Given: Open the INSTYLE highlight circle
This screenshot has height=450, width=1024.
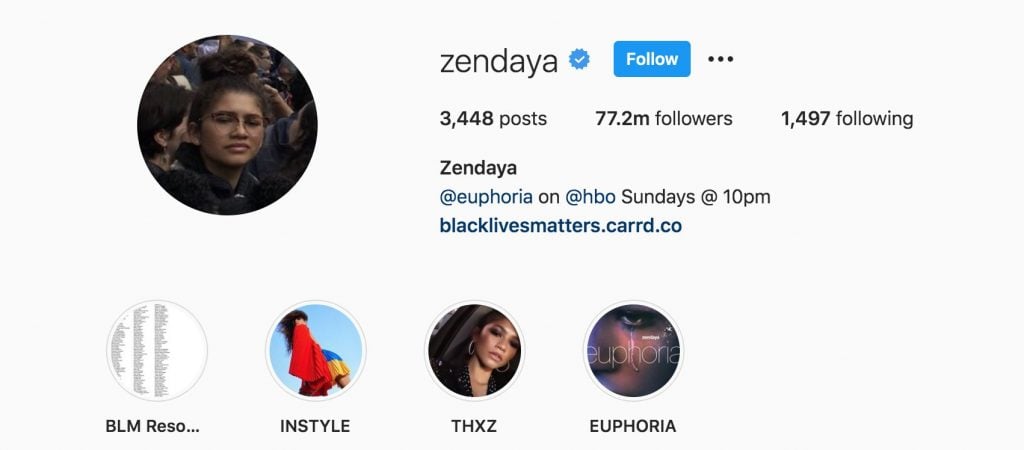Looking at the screenshot, I should 315,350.
